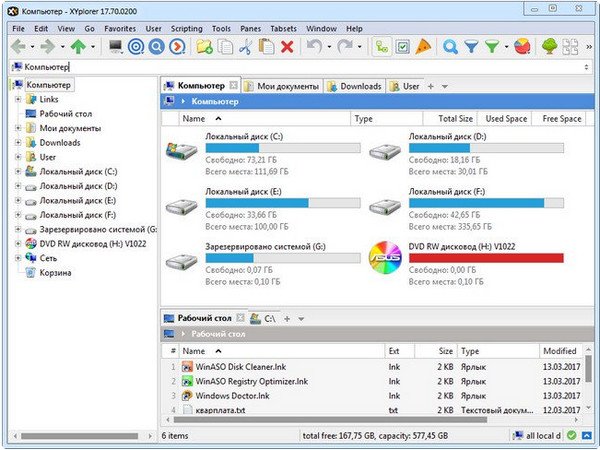Click the orange pizza-slice toolbar icon
Image resolution: width=600 pixels, height=450 pixels.
point(423,47)
